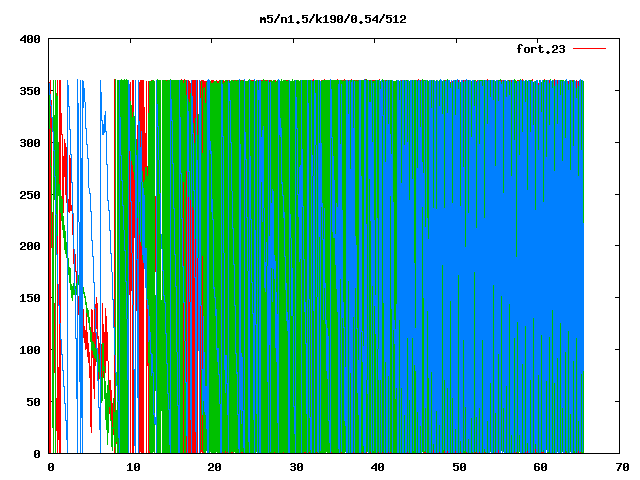Viewport: 640px width, 480px height.
Task: Click x-axis label 10
Action: 133,467
